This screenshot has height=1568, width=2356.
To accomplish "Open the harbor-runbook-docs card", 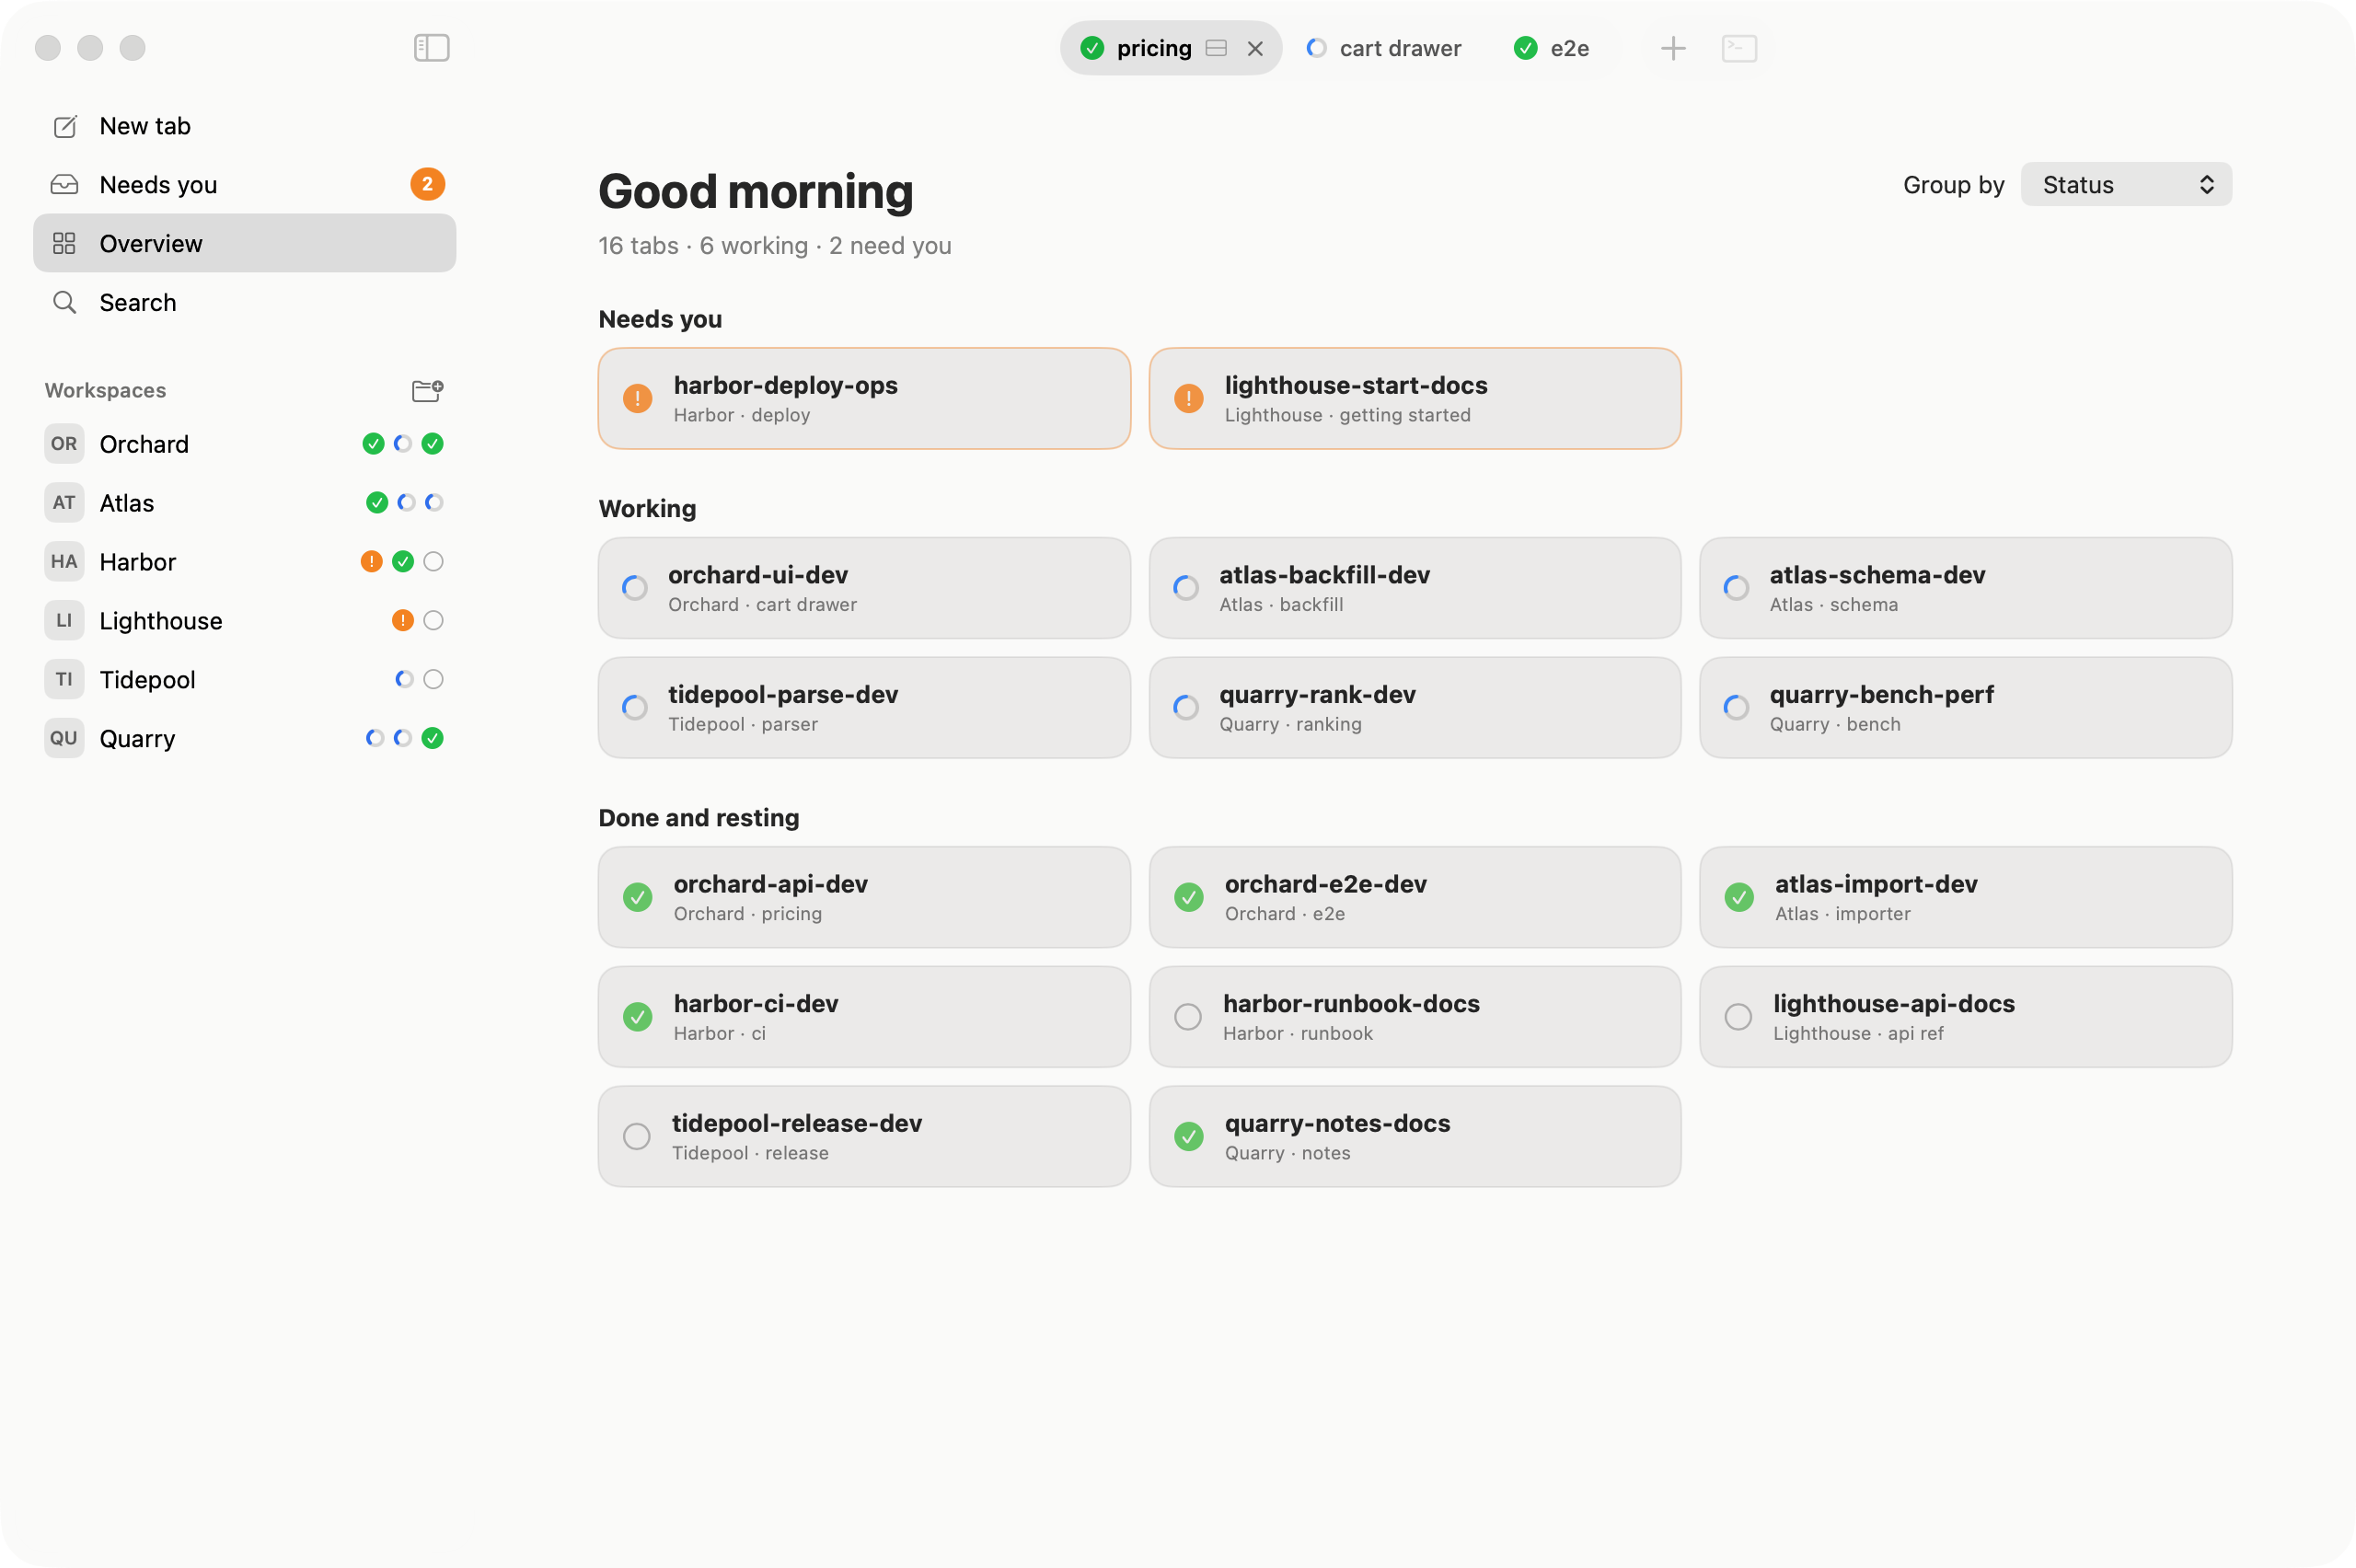I will tap(1414, 1016).
